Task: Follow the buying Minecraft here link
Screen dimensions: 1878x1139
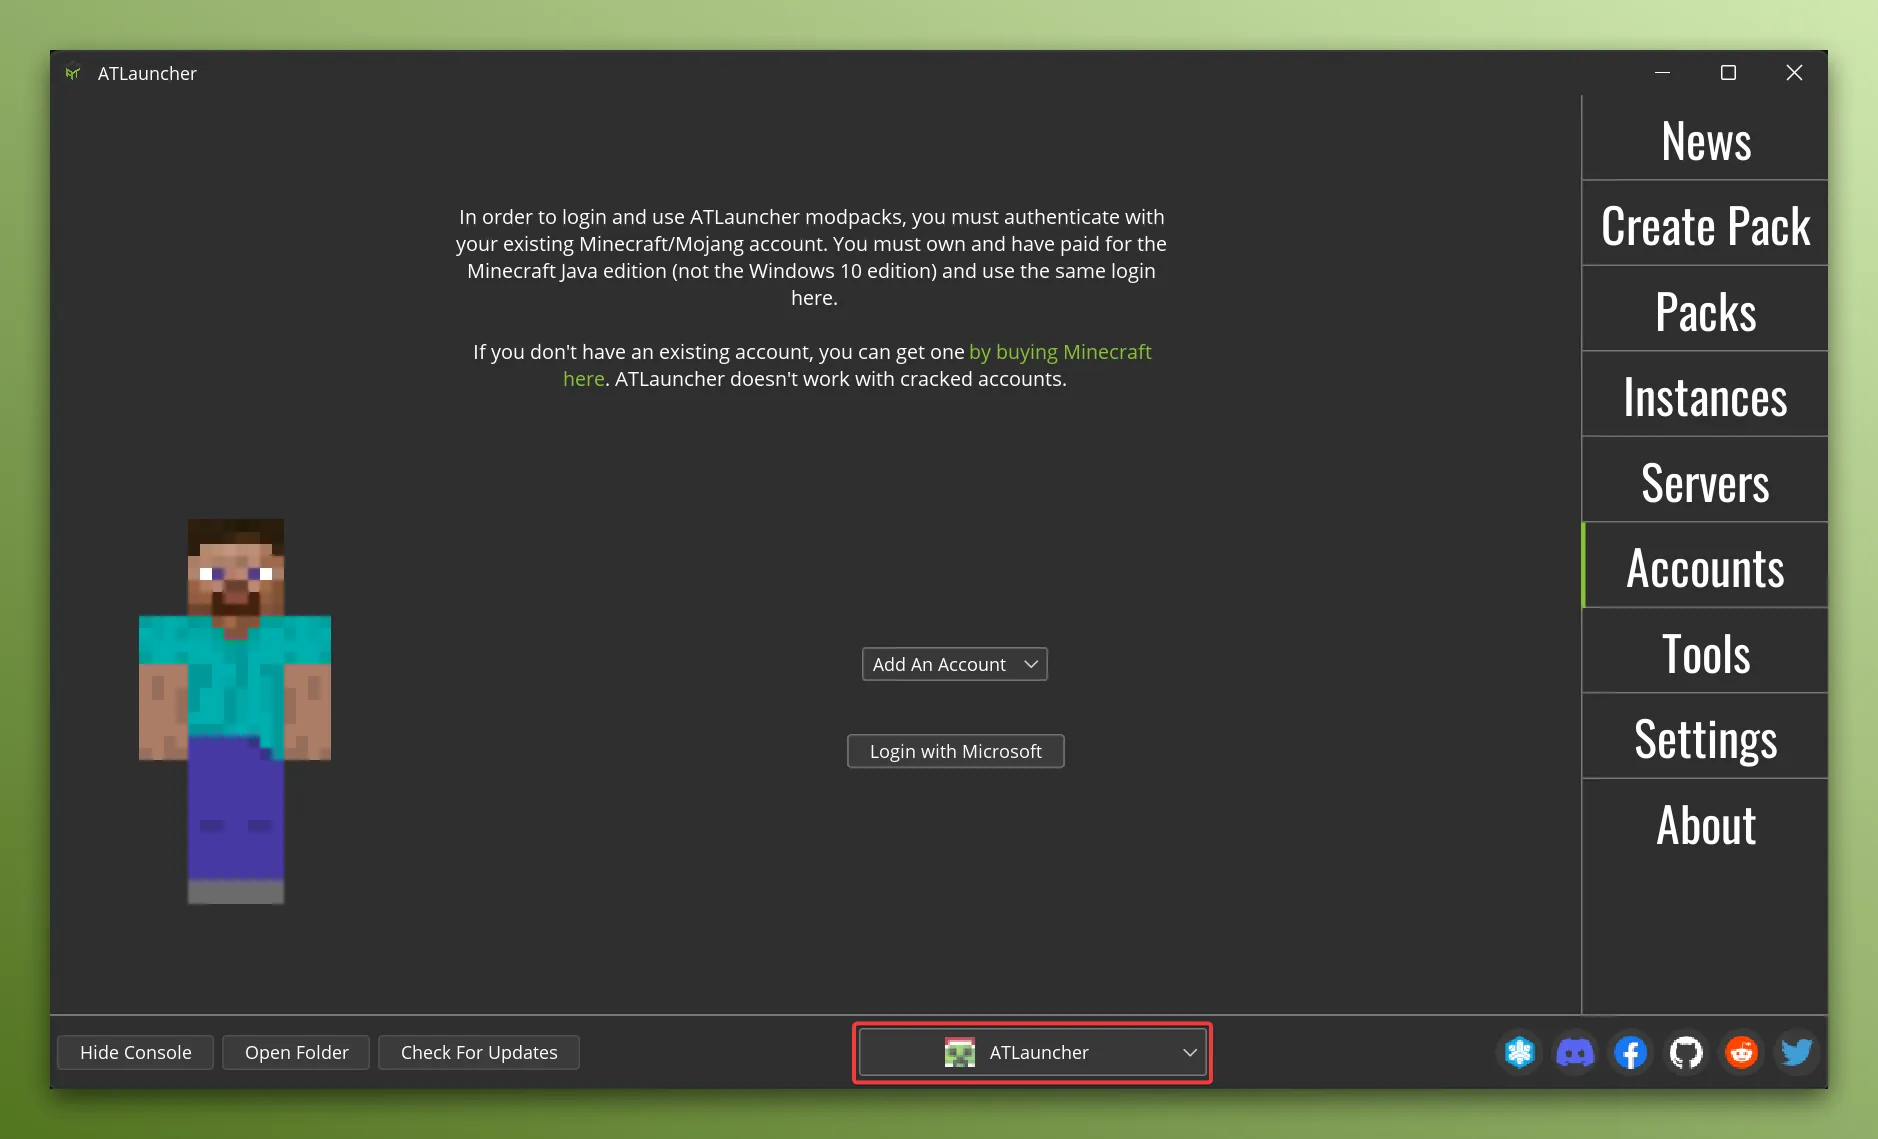Action: pyautogui.click(x=1059, y=352)
